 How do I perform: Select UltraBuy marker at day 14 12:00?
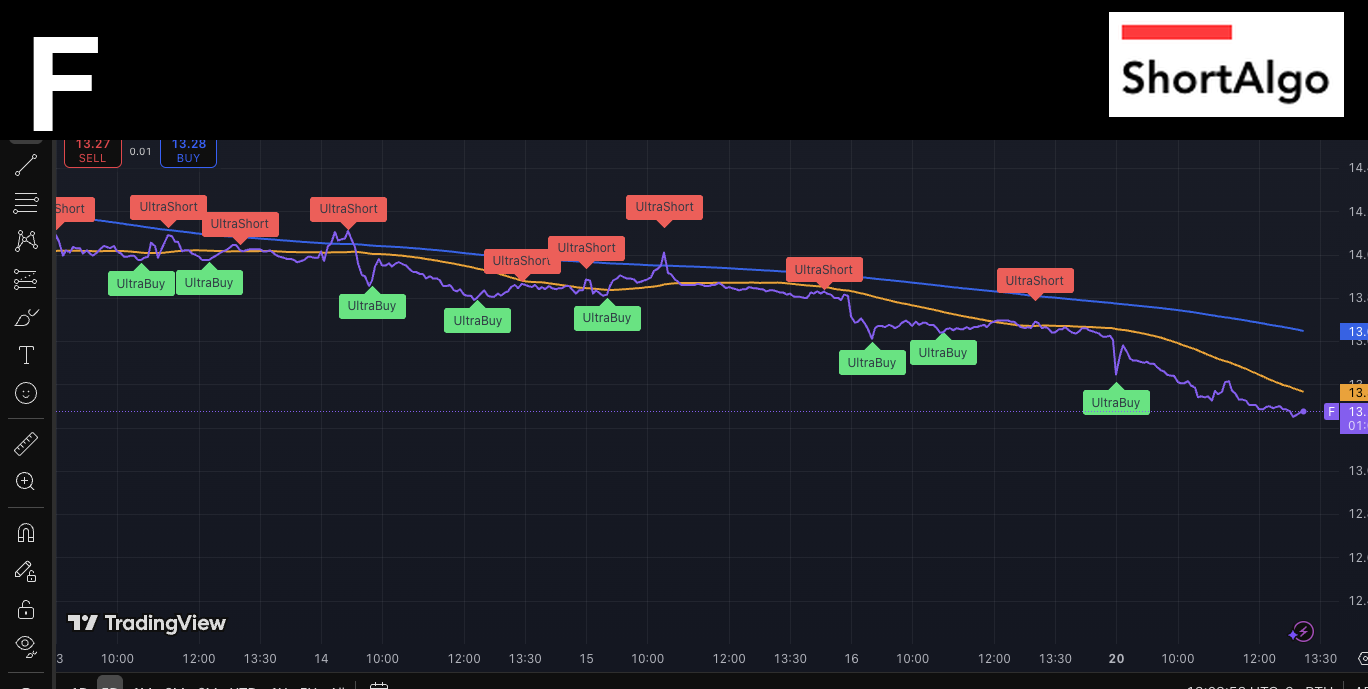[x=478, y=320]
